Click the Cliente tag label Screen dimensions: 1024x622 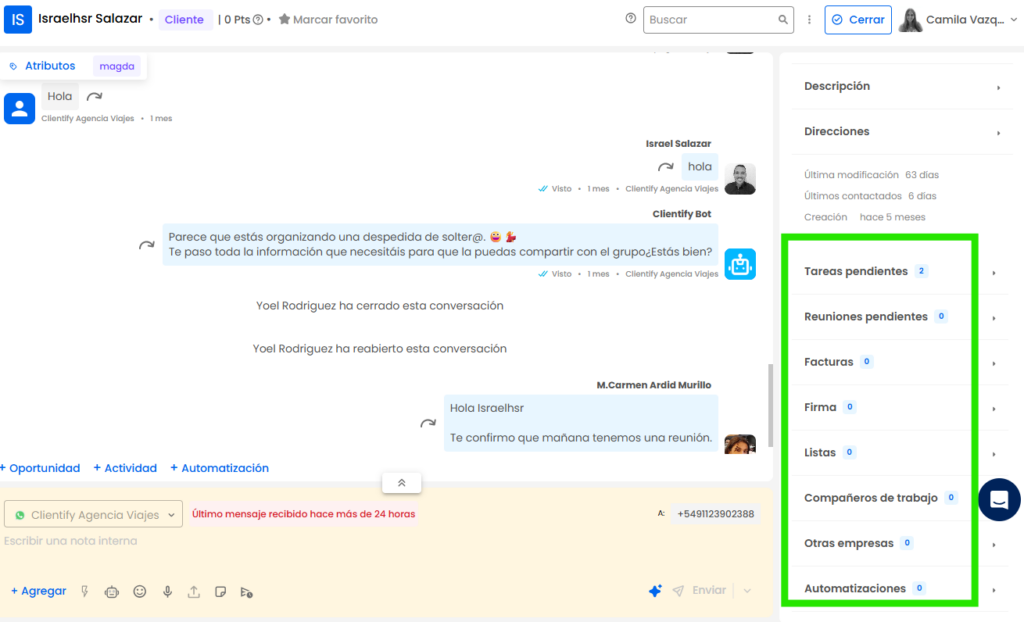point(183,19)
